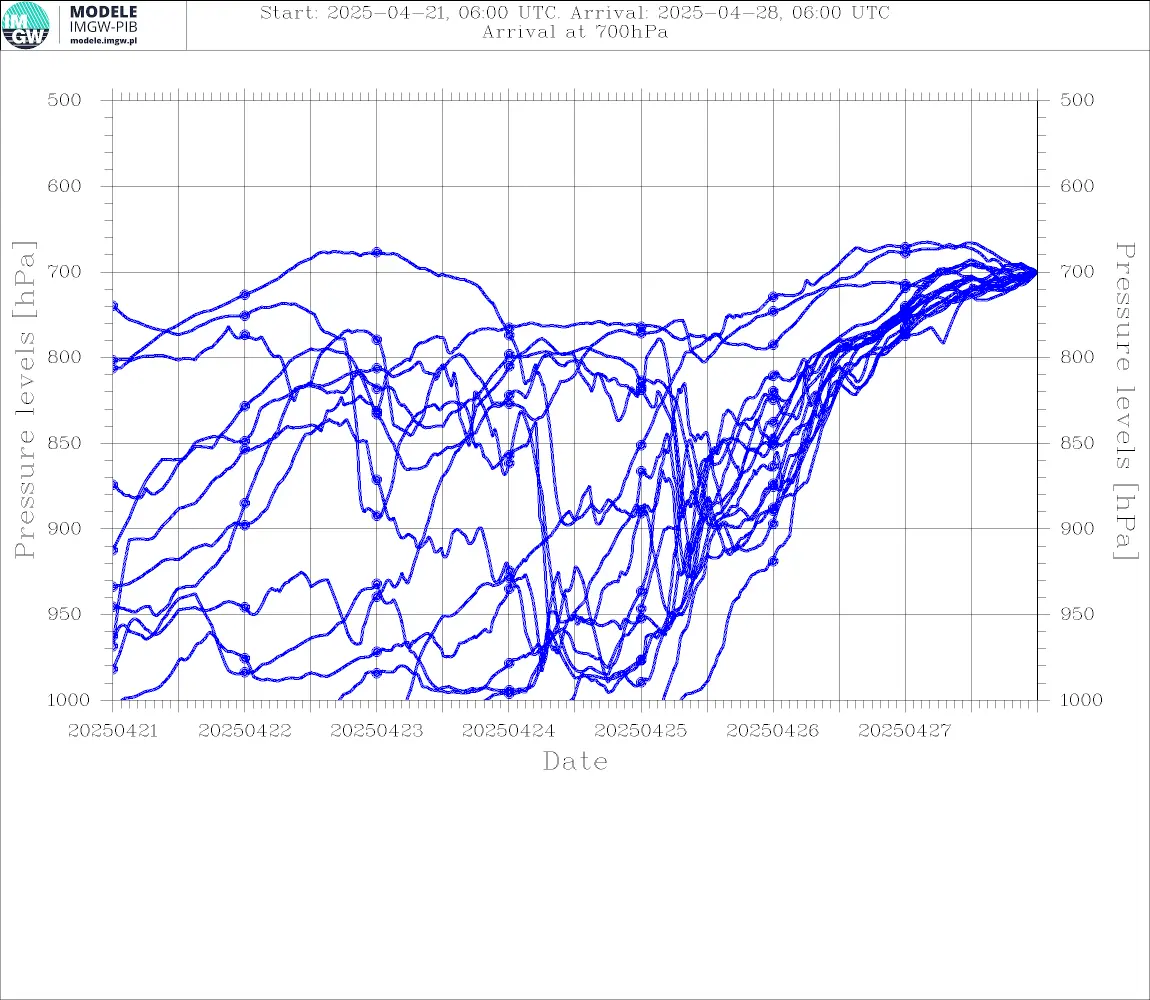Click the trajectory convergence point at 700 hPa
This screenshot has width=1150, height=1000.
(x=1036, y=271)
